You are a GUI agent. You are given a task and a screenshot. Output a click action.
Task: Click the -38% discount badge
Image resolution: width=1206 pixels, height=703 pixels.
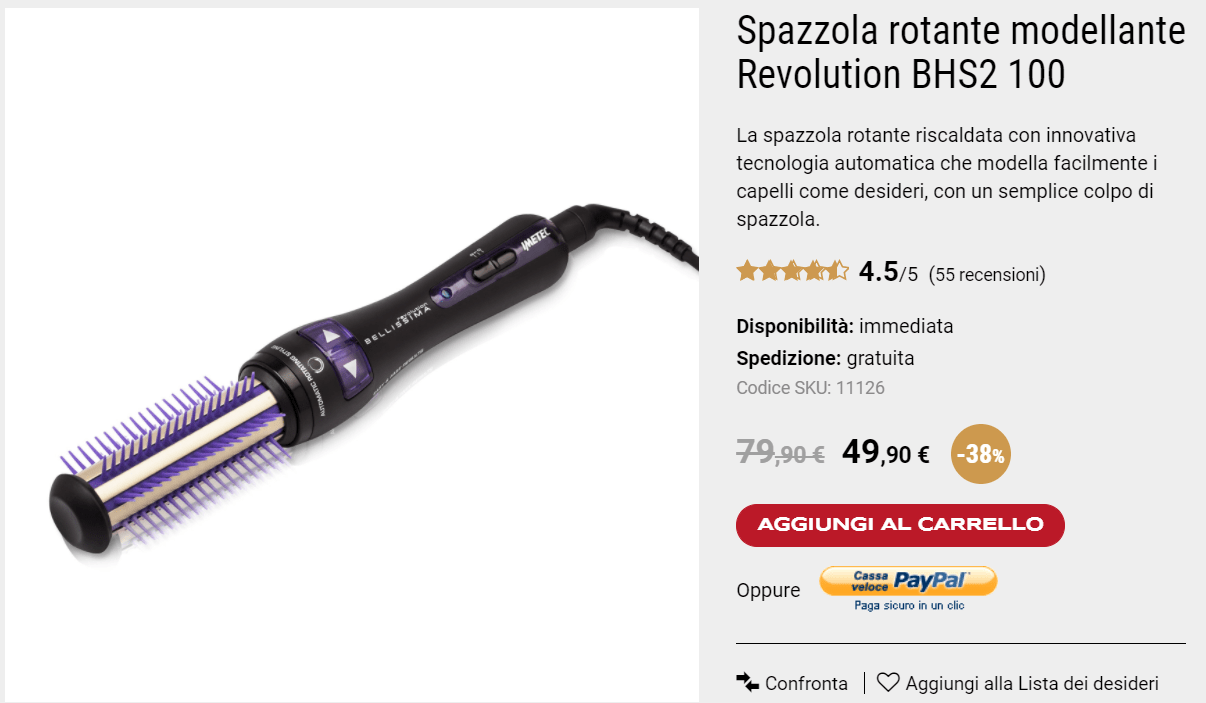coord(980,454)
